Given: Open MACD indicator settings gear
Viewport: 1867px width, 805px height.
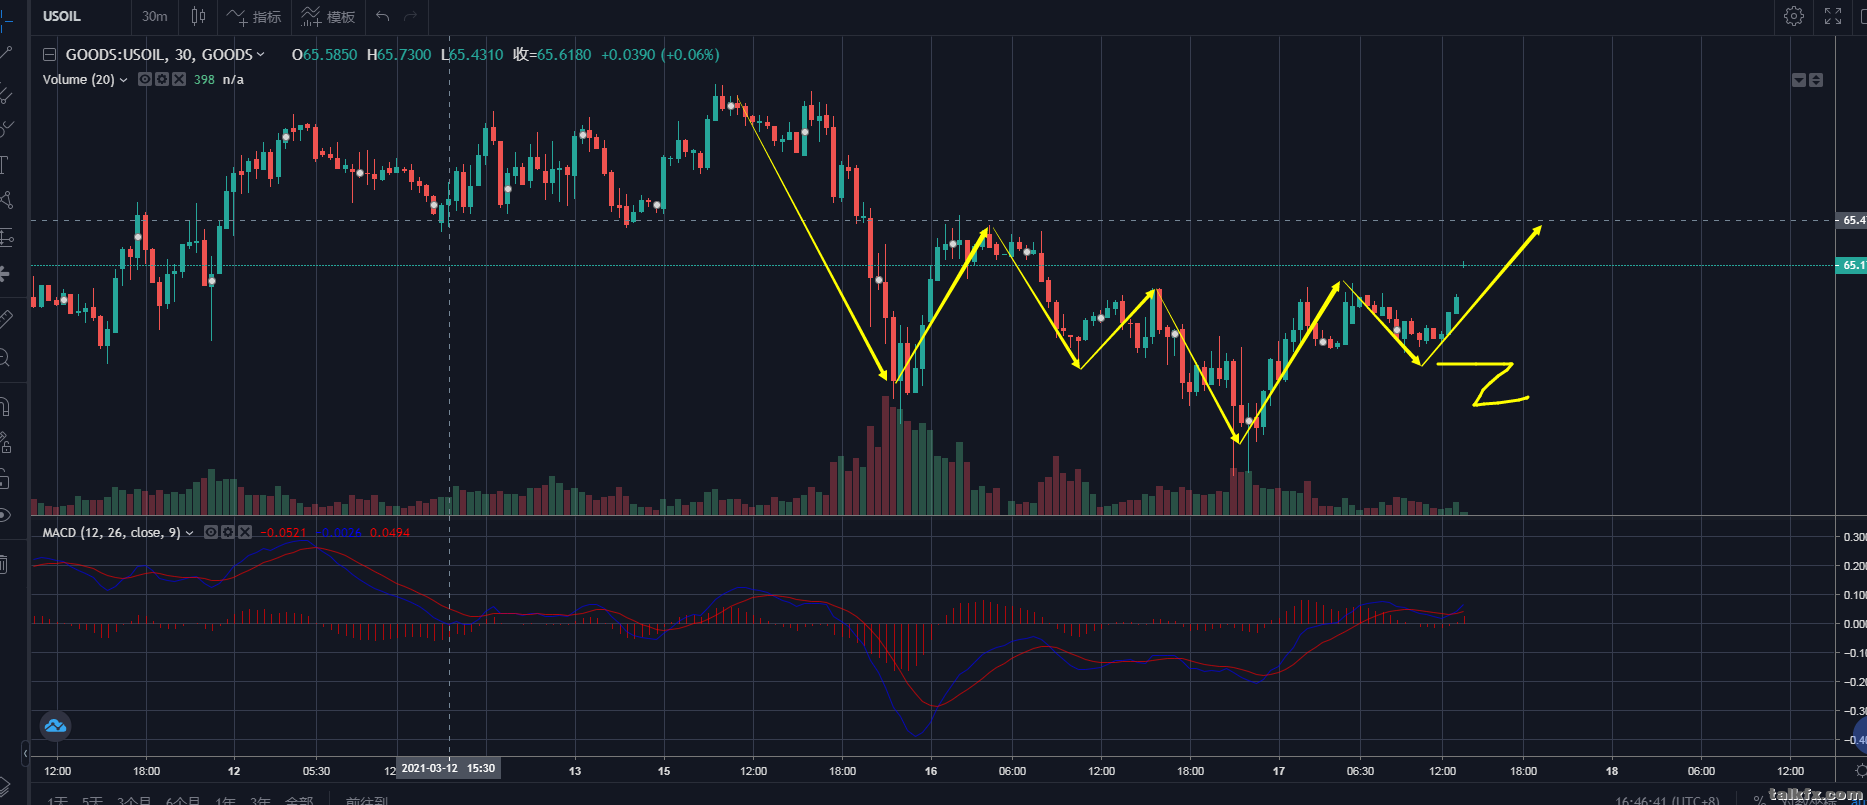Looking at the screenshot, I should [228, 532].
